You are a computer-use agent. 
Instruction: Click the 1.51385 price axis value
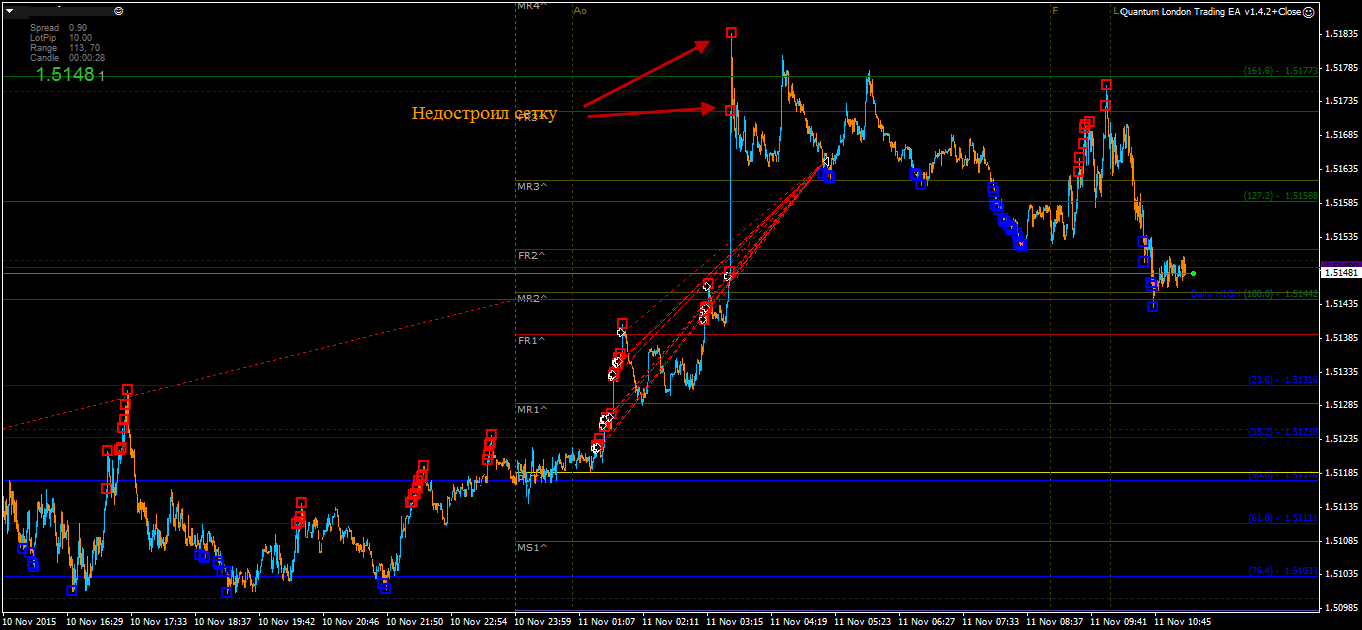1340,338
